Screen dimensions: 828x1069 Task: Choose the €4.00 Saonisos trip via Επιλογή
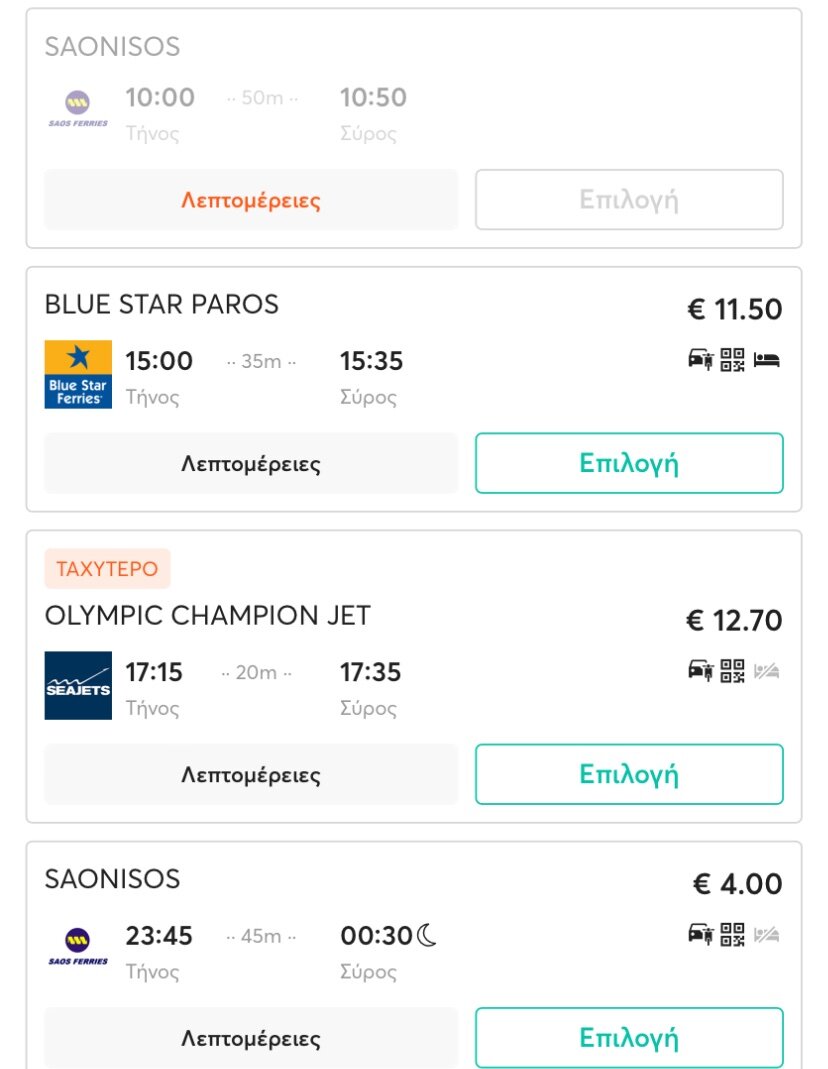(x=629, y=1038)
